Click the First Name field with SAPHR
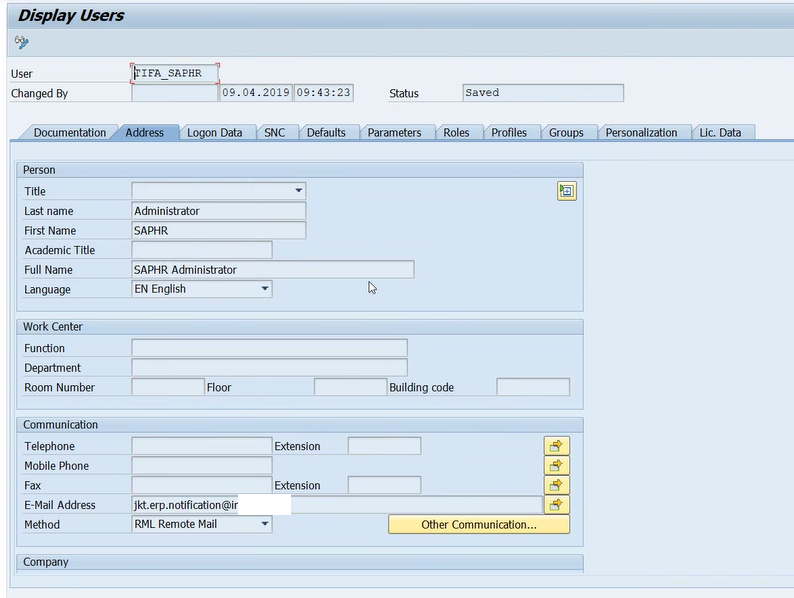This screenshot has width=794, height=598. click(219, 230)
